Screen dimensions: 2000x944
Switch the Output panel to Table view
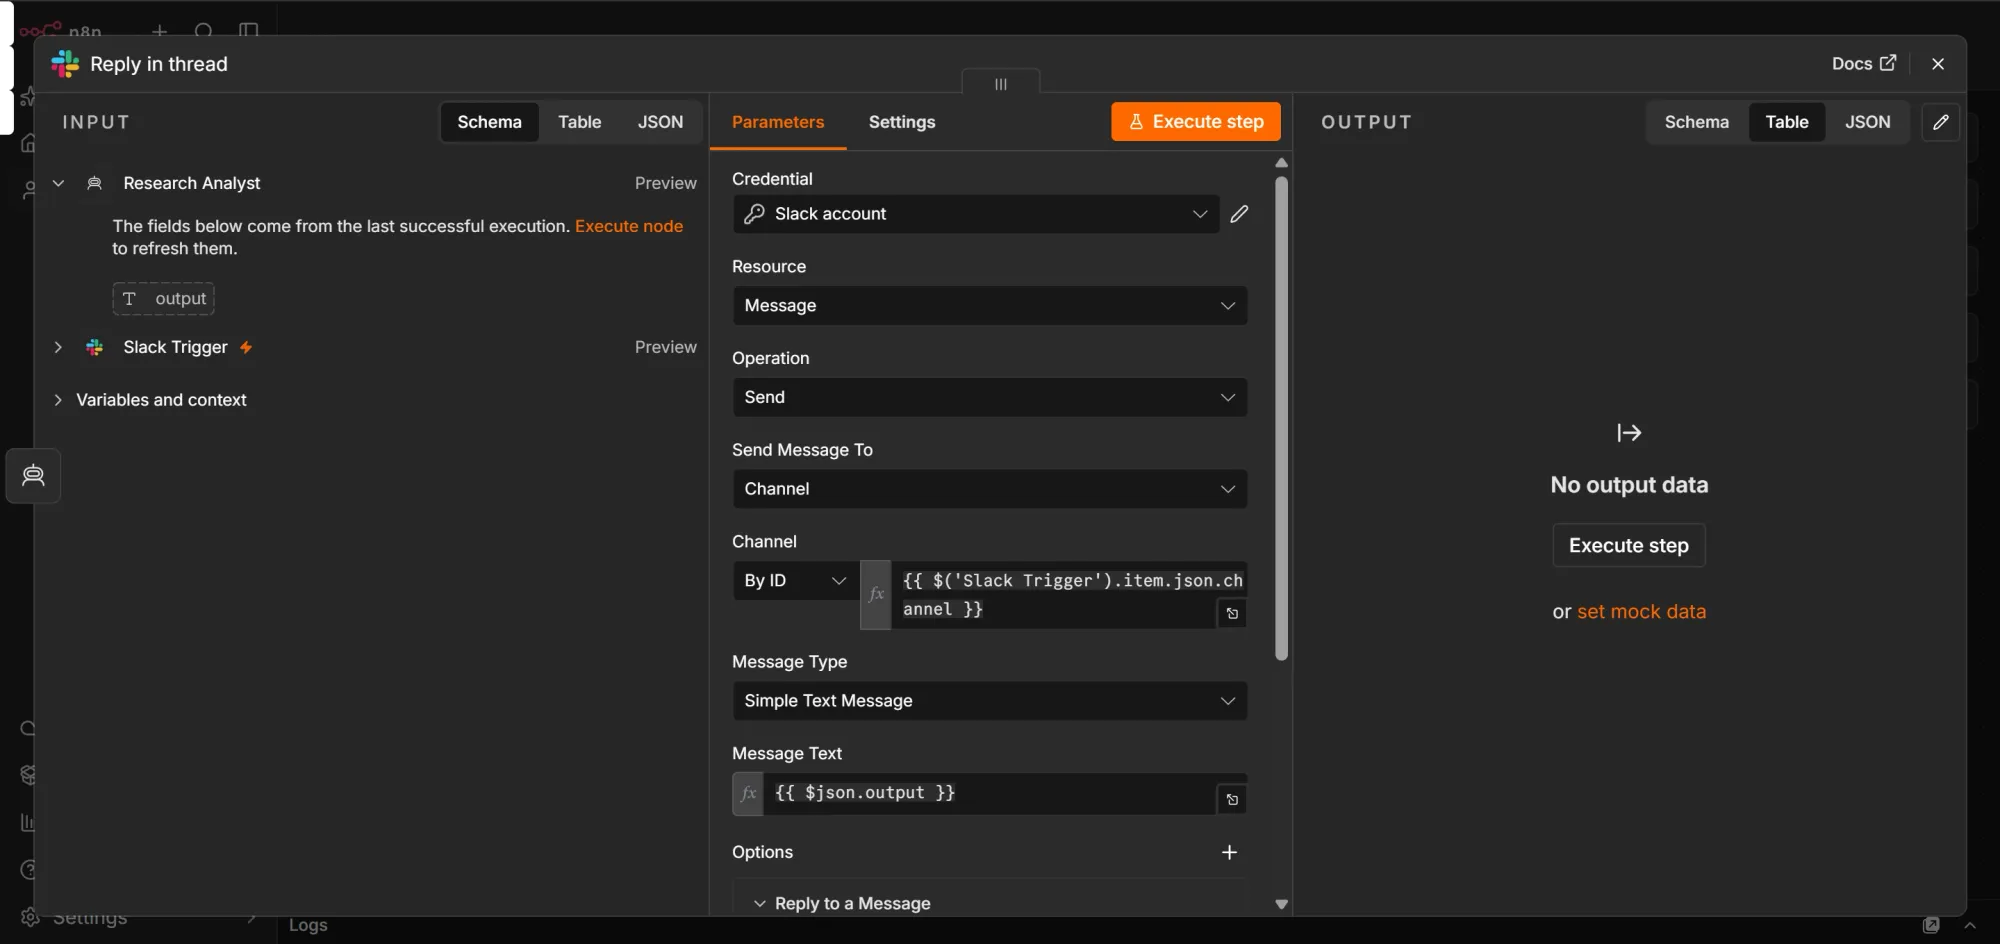tap(1787, 122)
